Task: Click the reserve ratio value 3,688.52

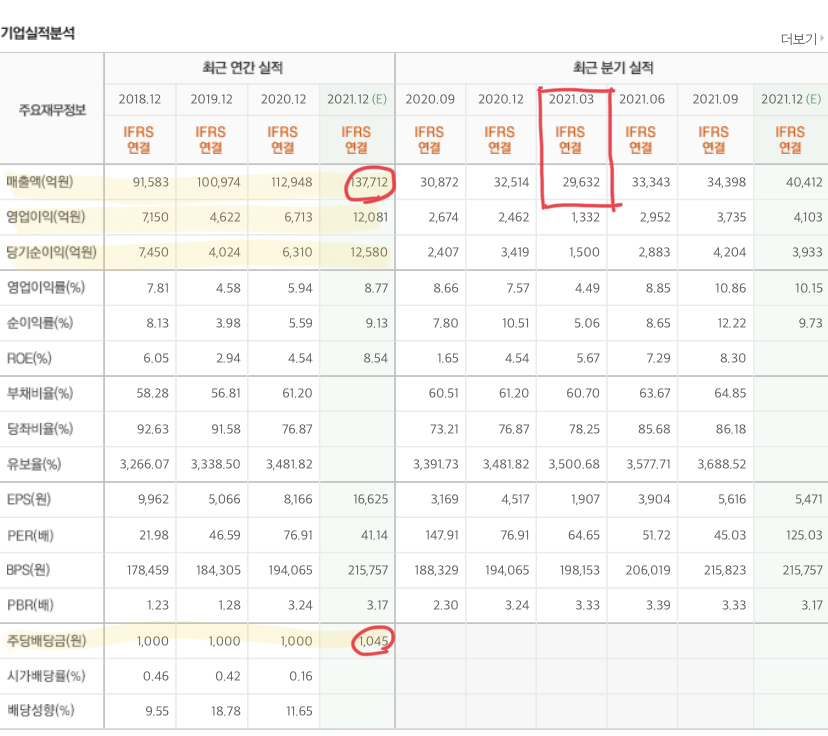Action: point(721,464)
